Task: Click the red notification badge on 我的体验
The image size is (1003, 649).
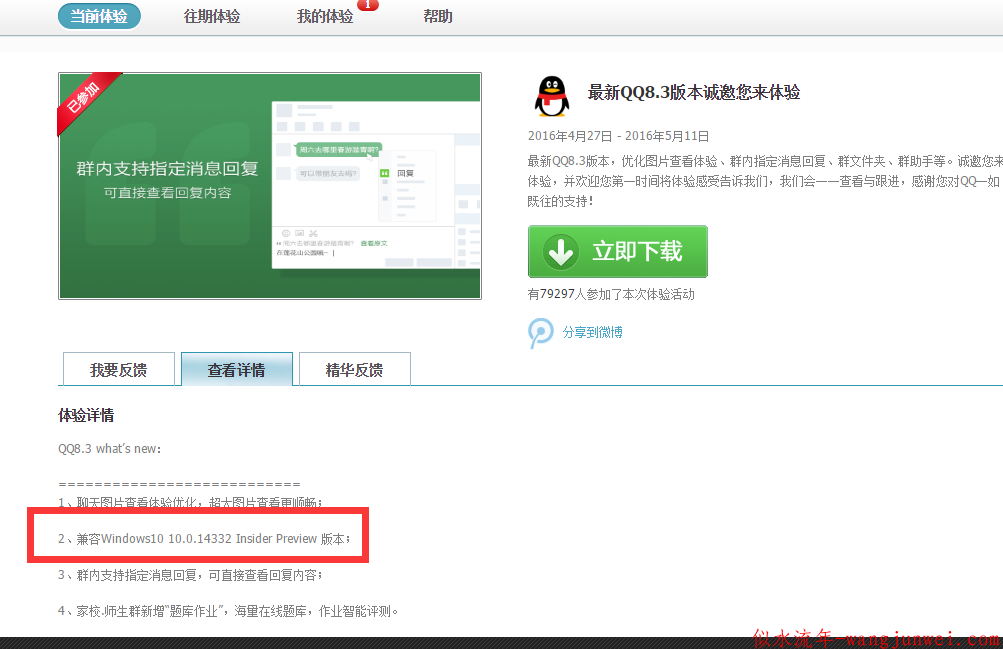Action: click(368, 4)
